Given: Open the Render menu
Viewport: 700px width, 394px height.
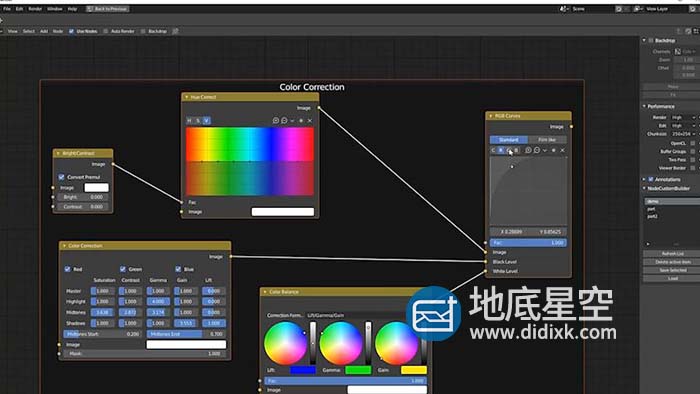Looking at the screenshot, I should click(35, 9).
